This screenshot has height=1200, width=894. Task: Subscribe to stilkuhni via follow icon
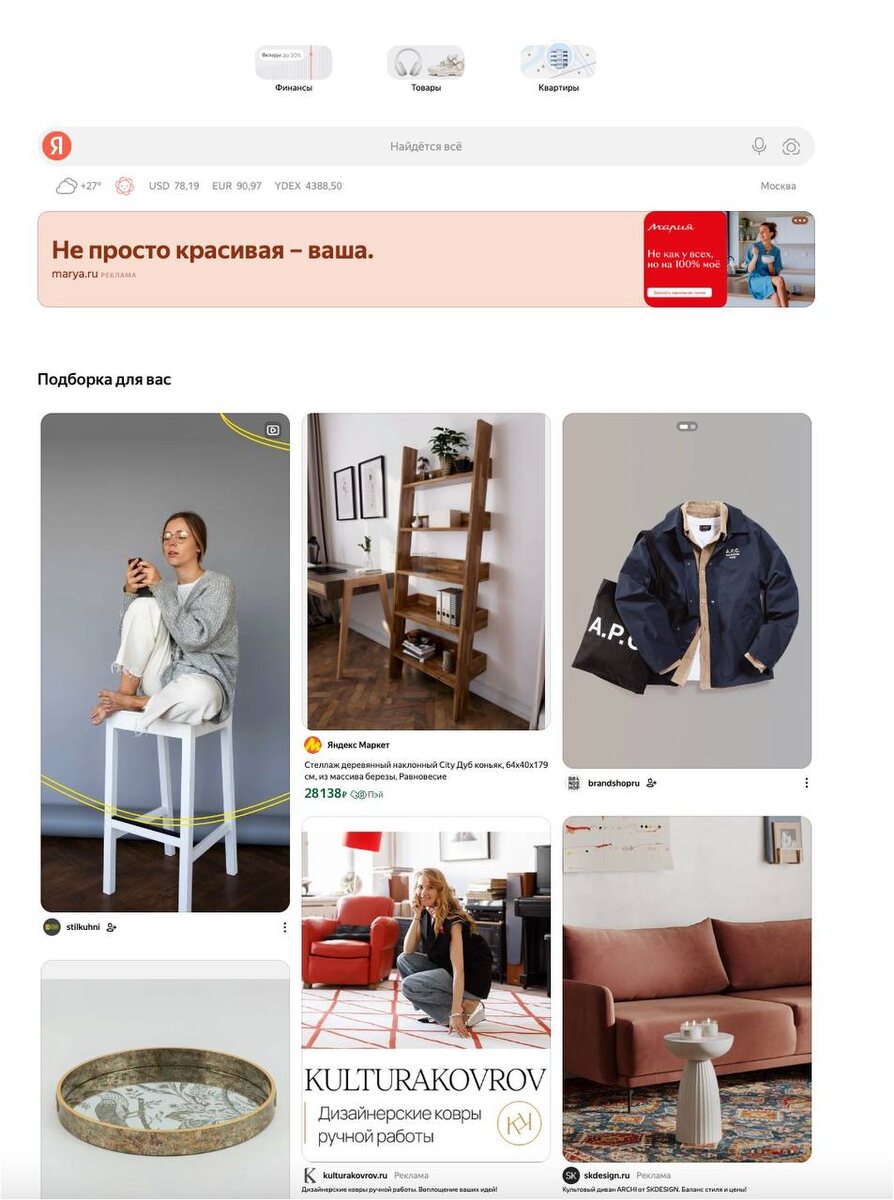(111, 927)
